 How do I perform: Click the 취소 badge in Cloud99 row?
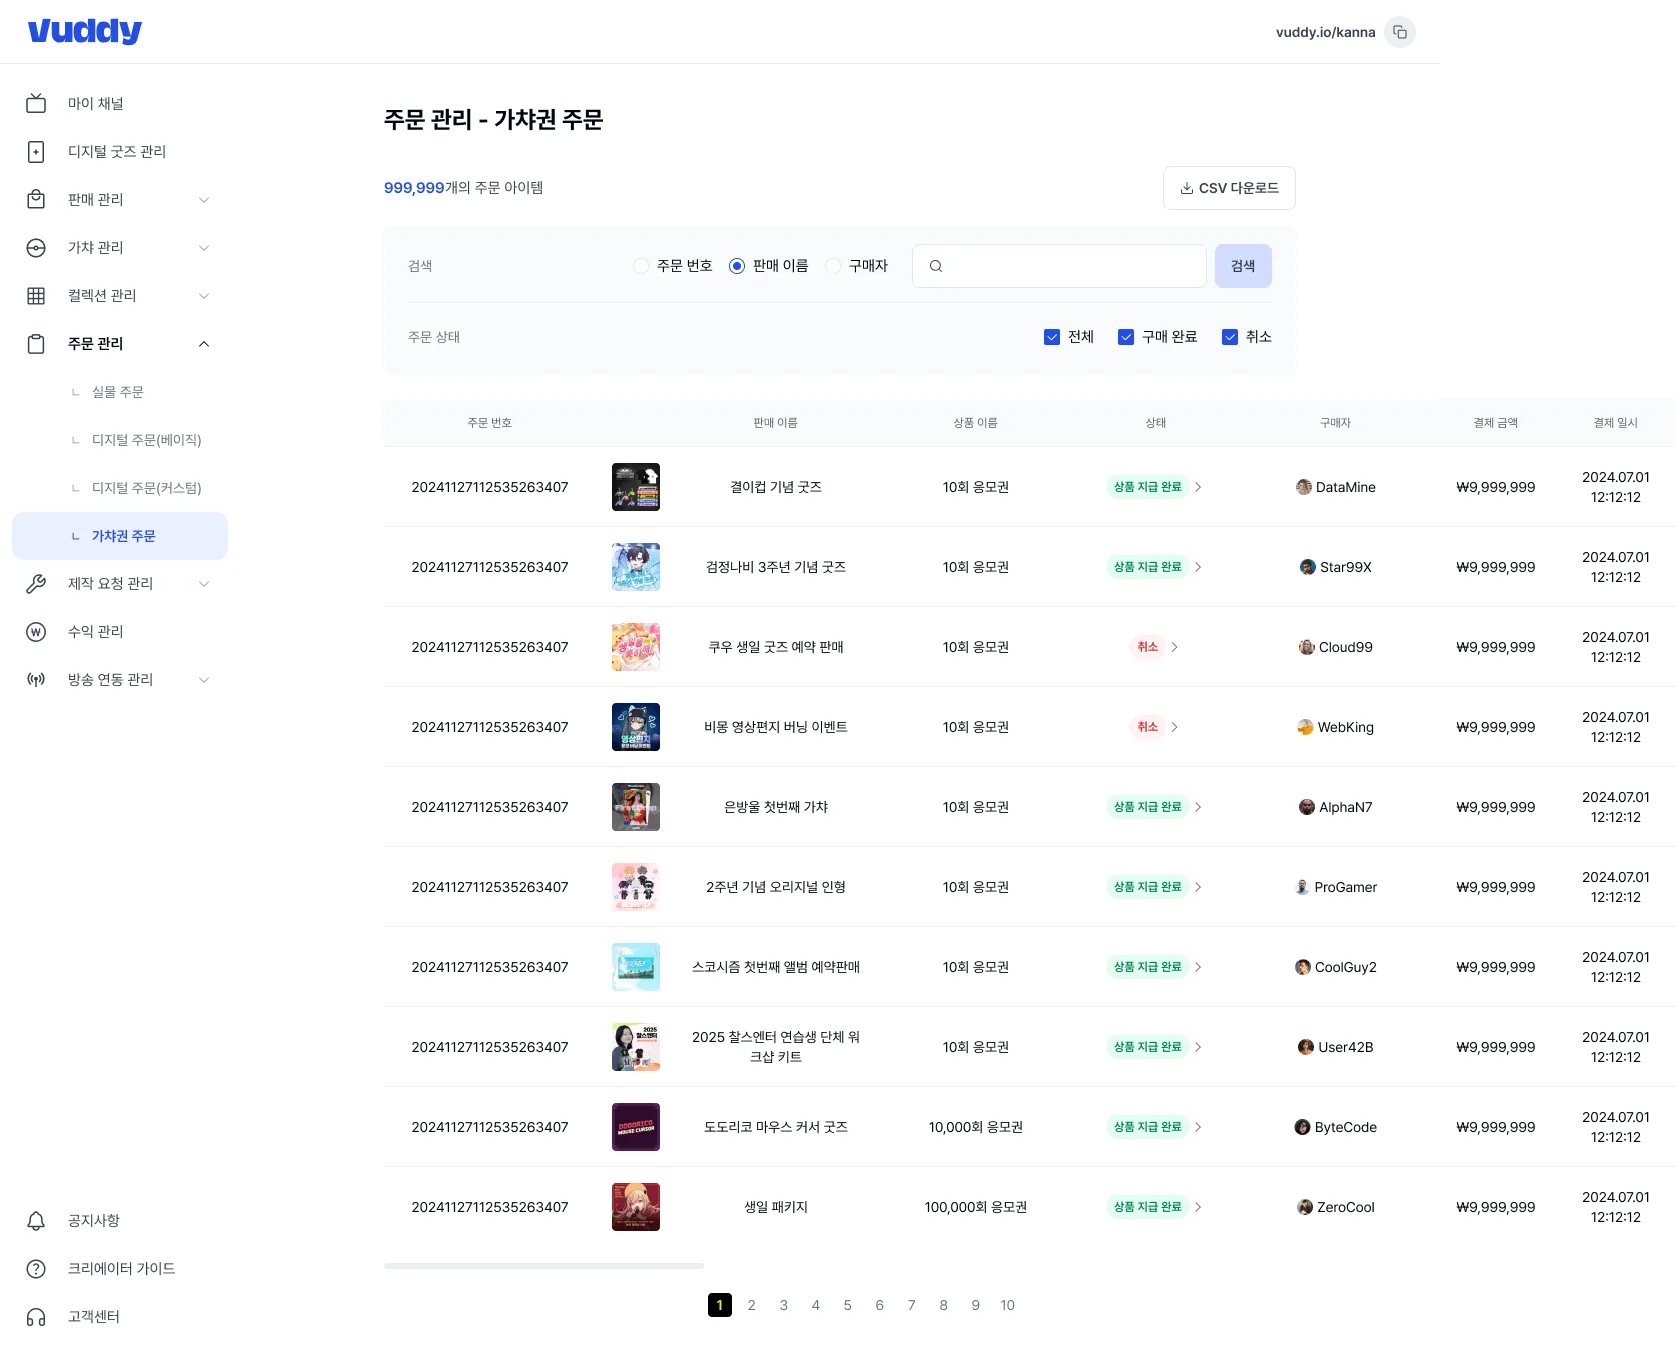[1148, 647]
